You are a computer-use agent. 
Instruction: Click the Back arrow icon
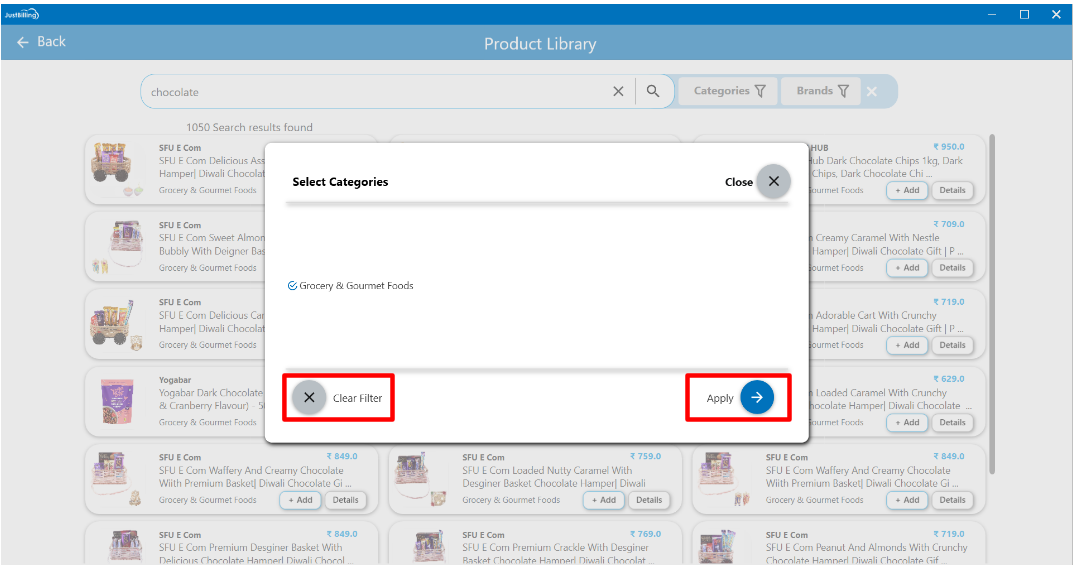pyautogui.click(x=23, y=42)
